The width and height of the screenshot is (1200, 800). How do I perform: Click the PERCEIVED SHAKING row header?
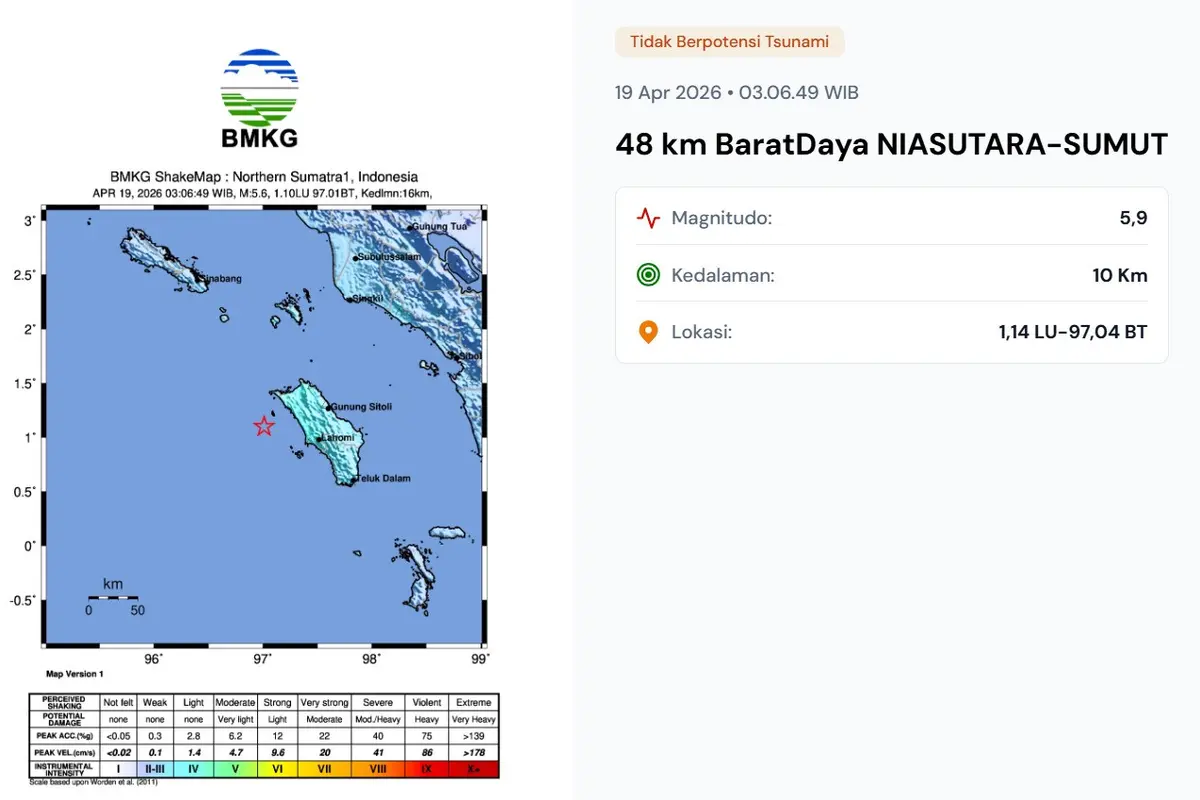65,702
